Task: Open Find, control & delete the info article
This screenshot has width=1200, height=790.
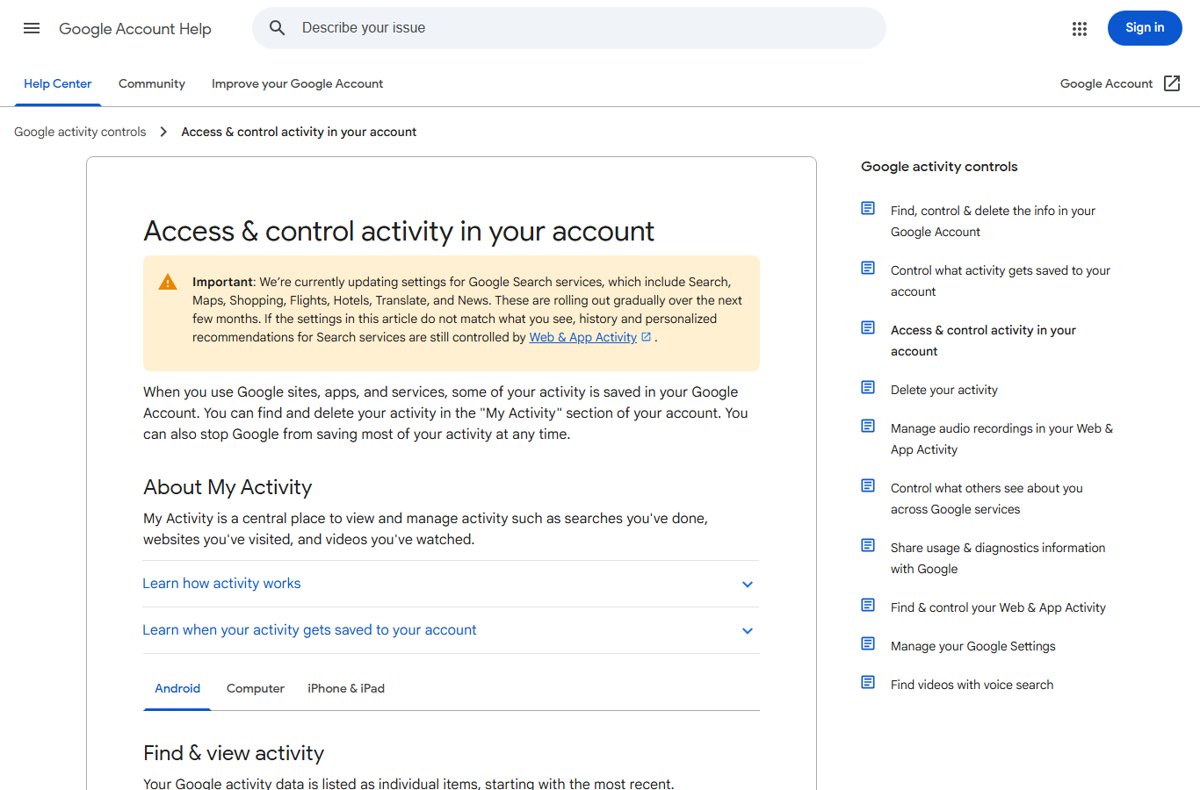Action: pos(993,221)
